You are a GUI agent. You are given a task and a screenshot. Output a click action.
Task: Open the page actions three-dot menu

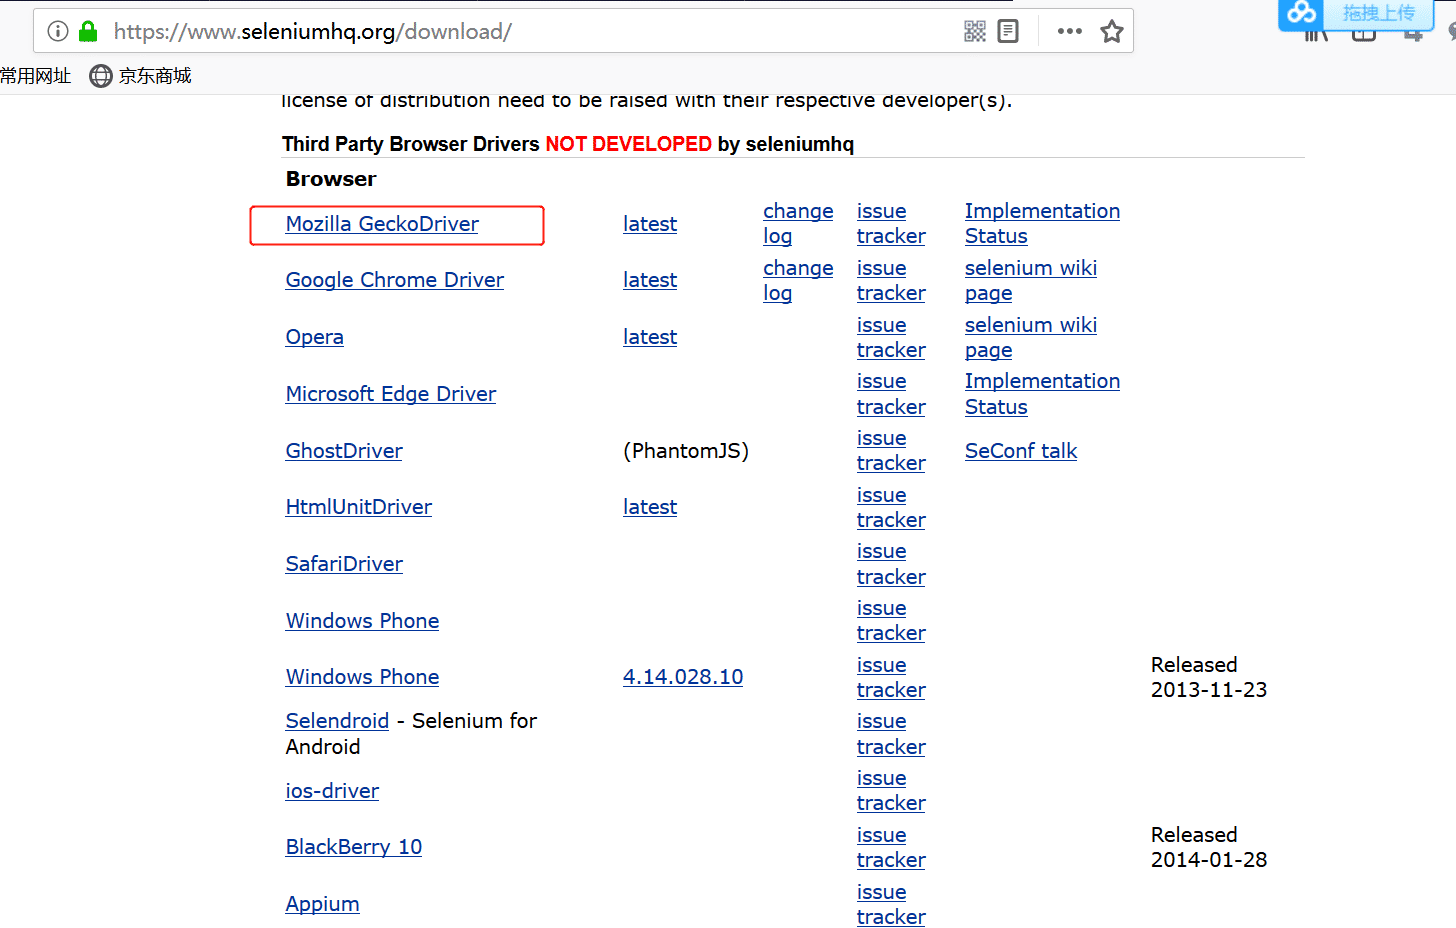[x=1069, y=31]
